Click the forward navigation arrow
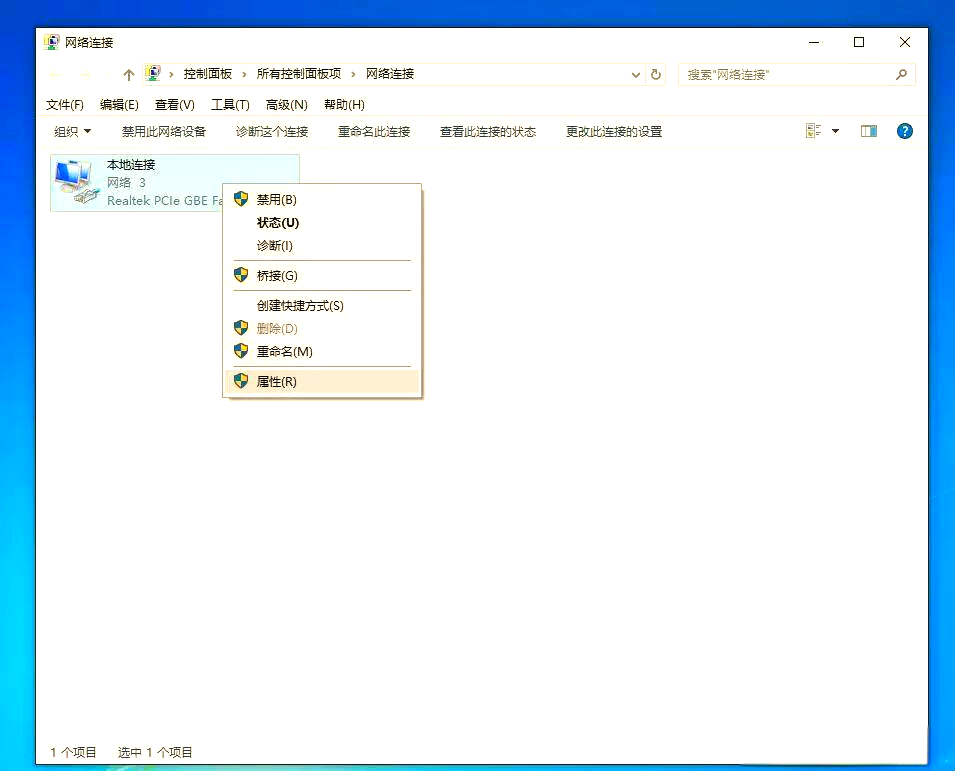Screen dimensions: 955x771 pyautogui.click(x=85, y=75)
